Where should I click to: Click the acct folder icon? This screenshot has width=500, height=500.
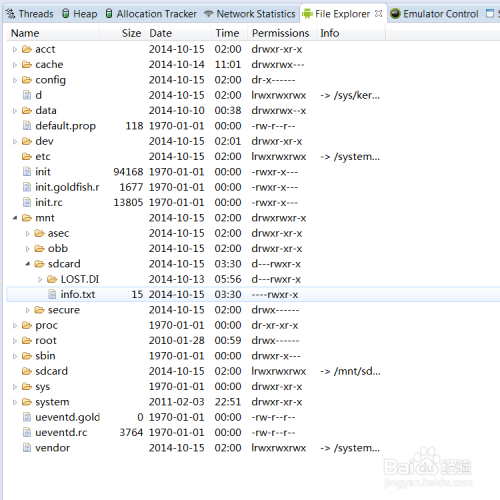(27, 49)
